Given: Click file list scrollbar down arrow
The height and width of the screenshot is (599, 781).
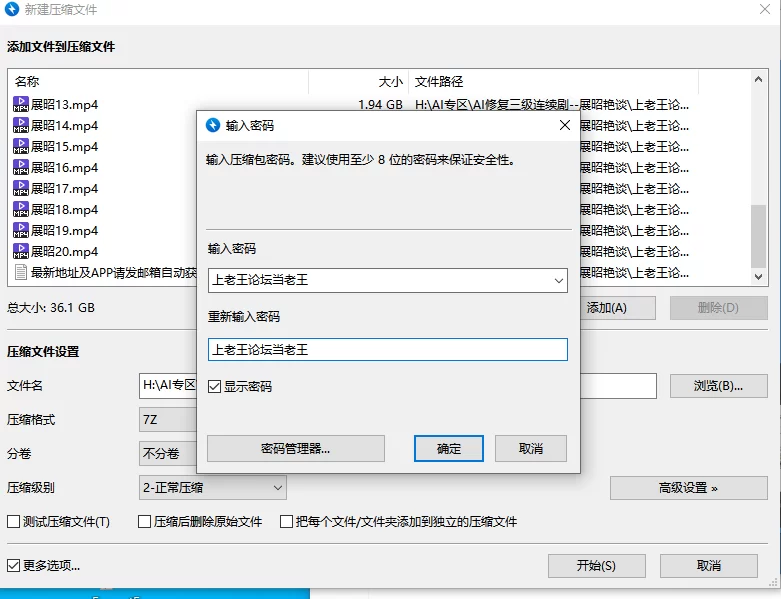Looking at the screenshot, I should pos(758,277).
